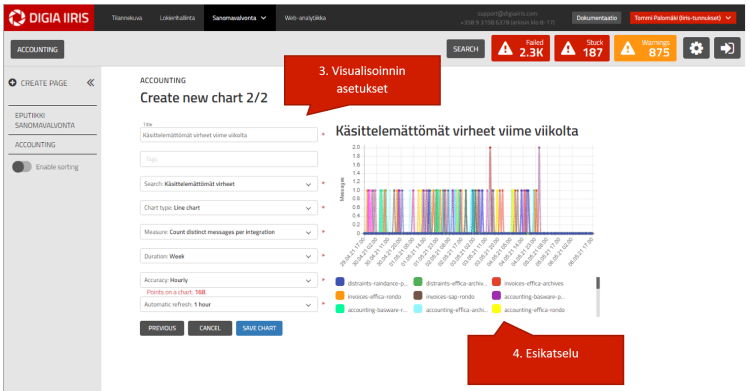Screen dimensions: 750x391
Task: Click the ACCOUNTING button in toolbar
Action: (x=37, y=49)
